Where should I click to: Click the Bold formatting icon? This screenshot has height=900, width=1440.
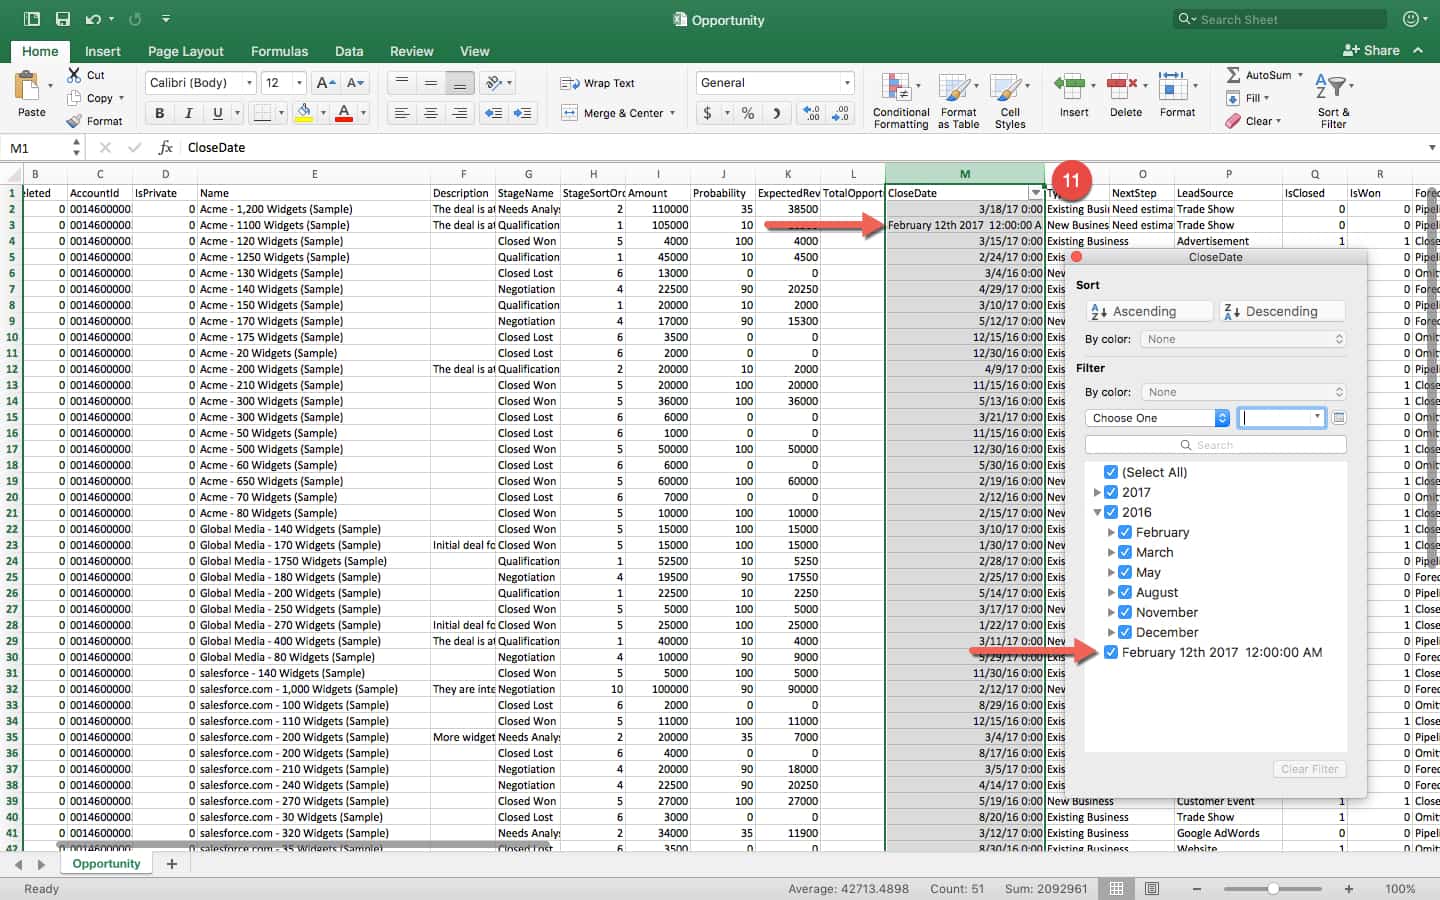click(160, 113)
